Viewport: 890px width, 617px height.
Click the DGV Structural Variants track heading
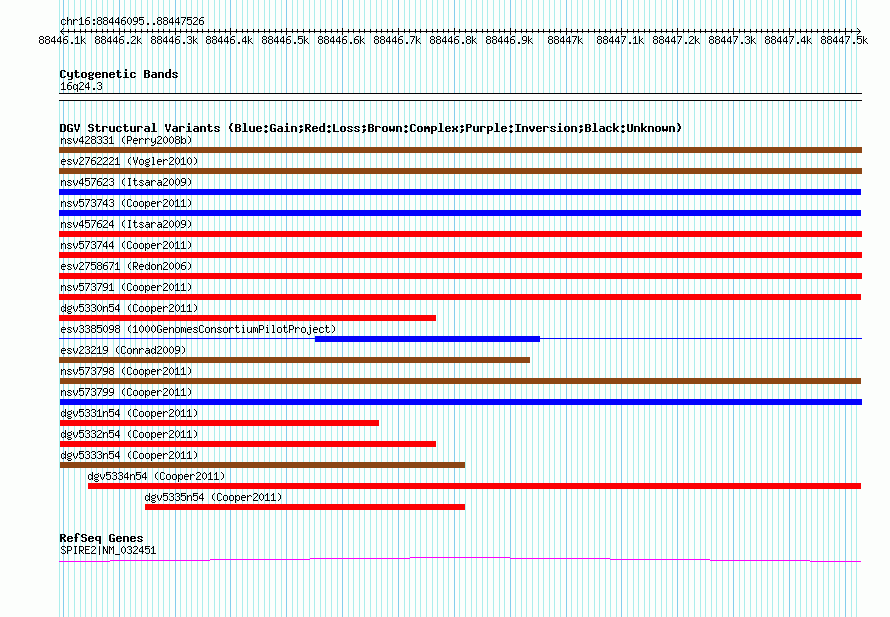pos(371,128)
